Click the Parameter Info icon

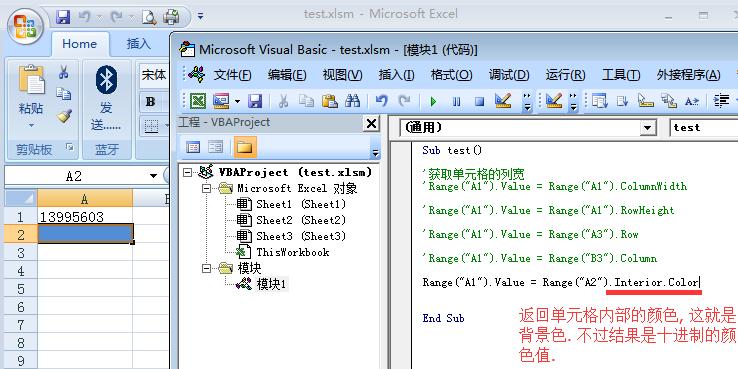coord(668,100)
